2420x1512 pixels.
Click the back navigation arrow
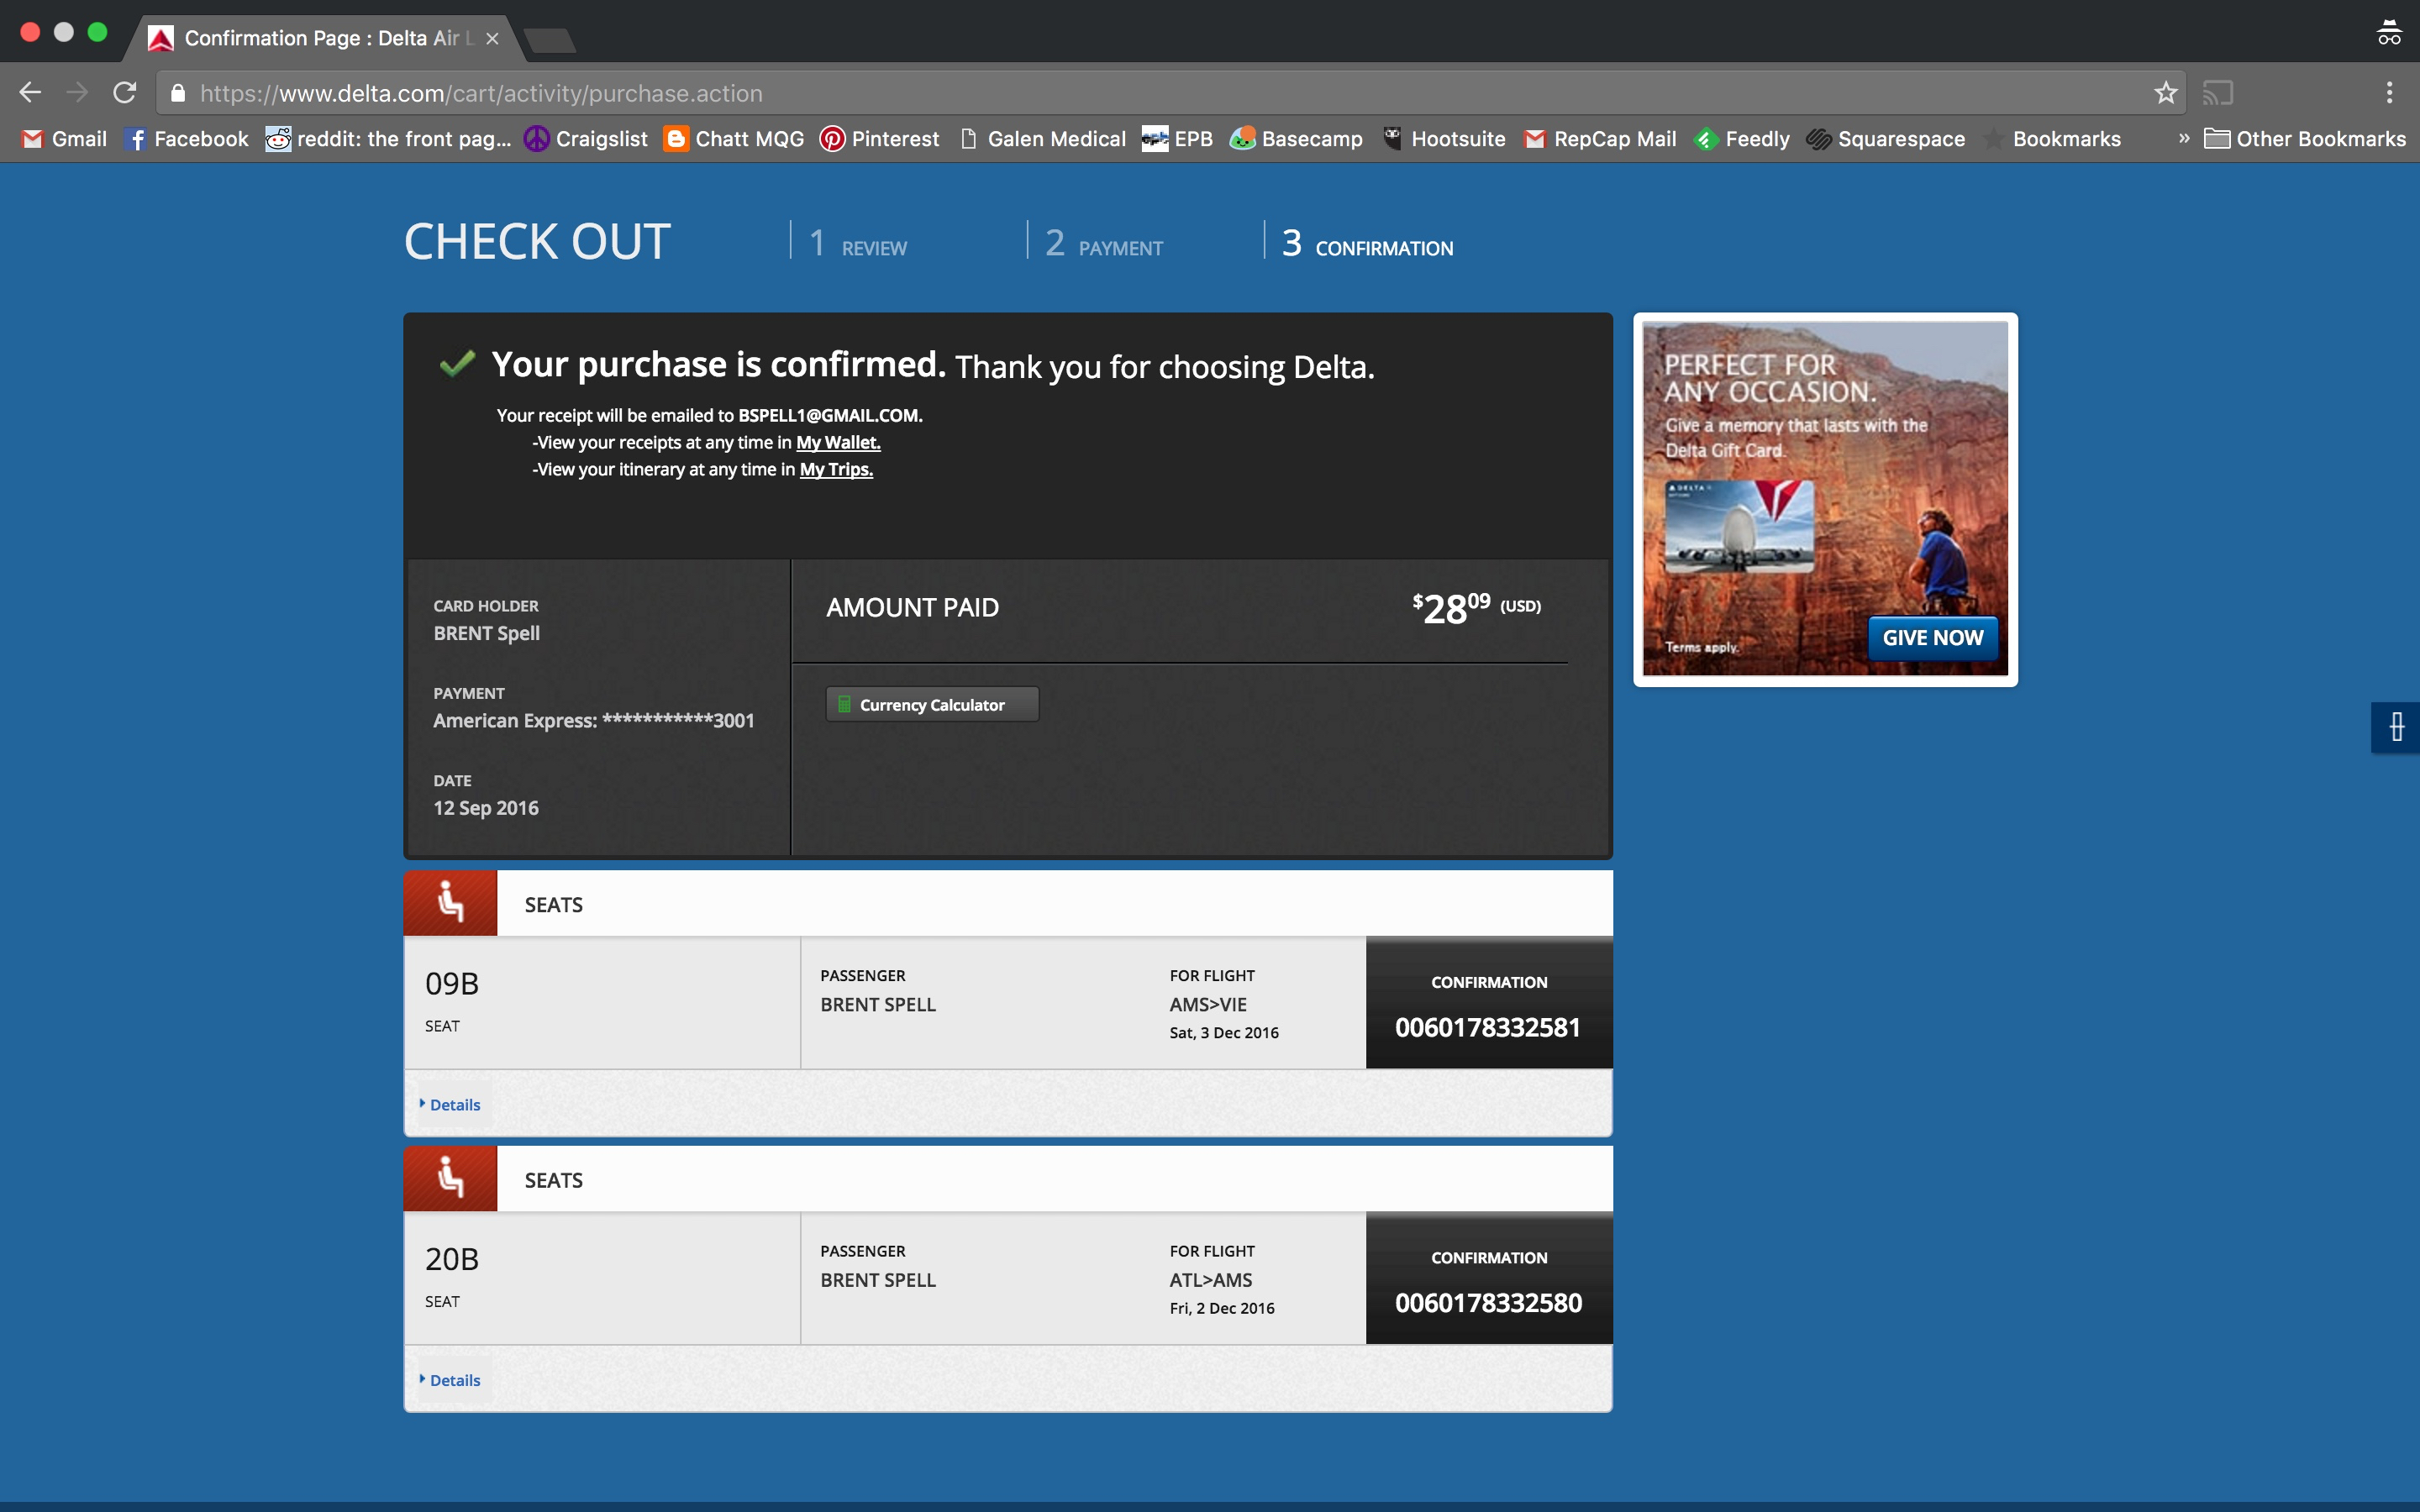(x=30, y=93)
